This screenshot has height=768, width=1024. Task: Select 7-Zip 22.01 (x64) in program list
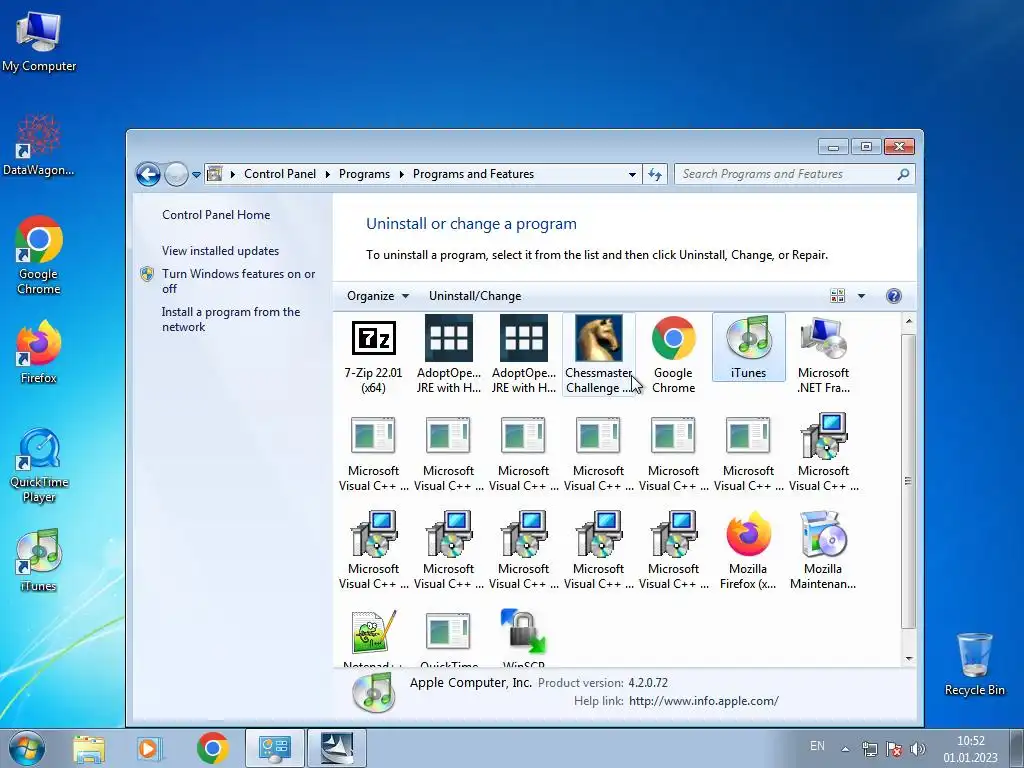tap(373, 356)
